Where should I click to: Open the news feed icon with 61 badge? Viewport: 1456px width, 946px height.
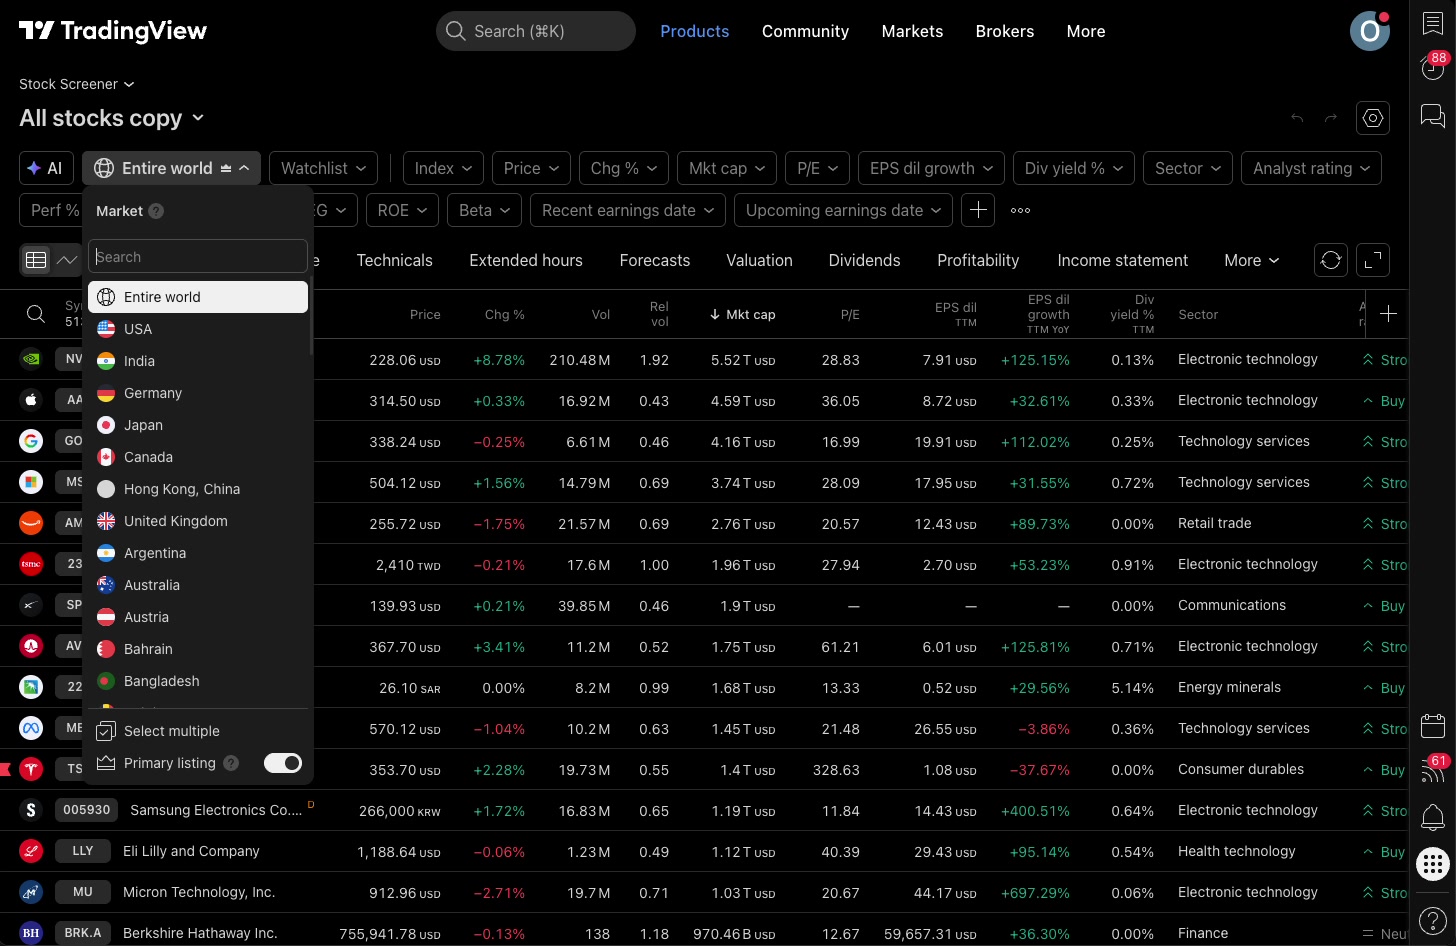(1433, 770)
